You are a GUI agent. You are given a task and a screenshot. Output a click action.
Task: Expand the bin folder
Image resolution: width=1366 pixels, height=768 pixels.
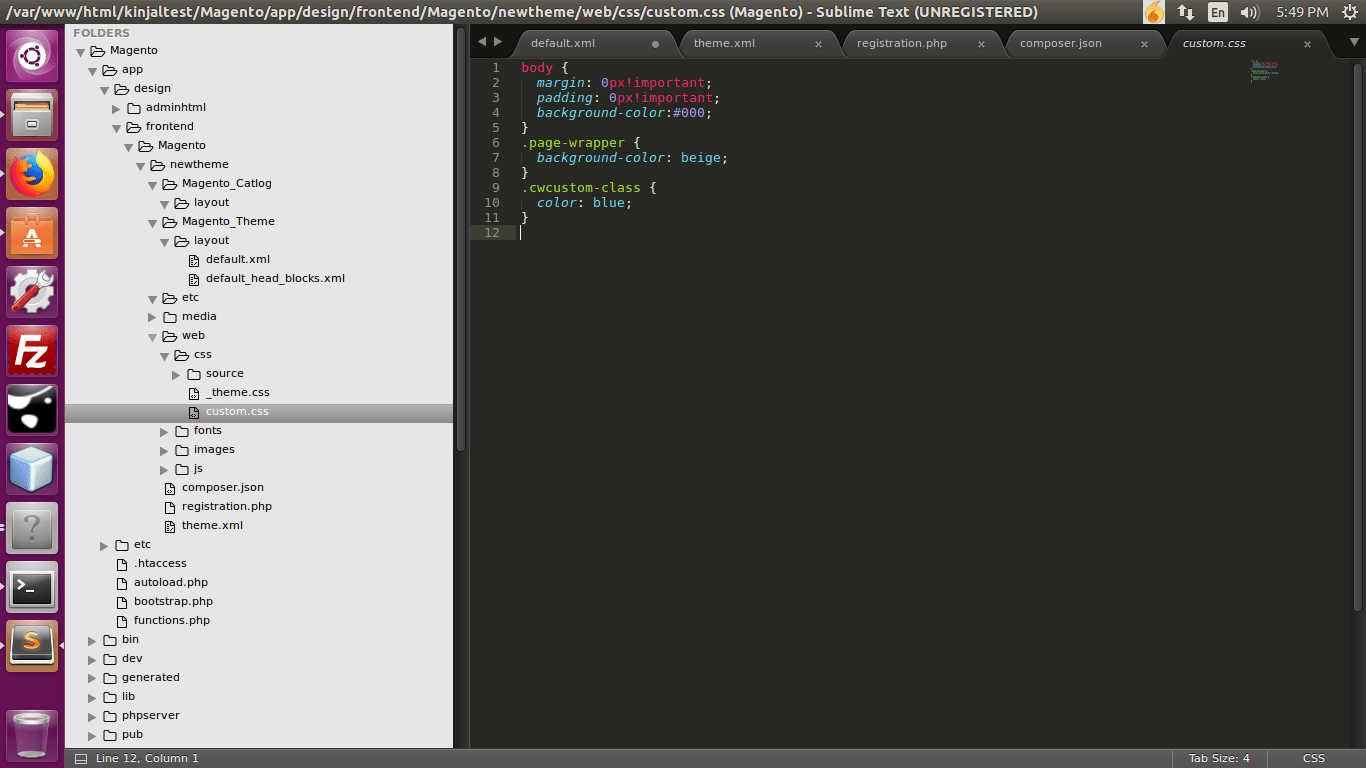(x=93, y=640)
